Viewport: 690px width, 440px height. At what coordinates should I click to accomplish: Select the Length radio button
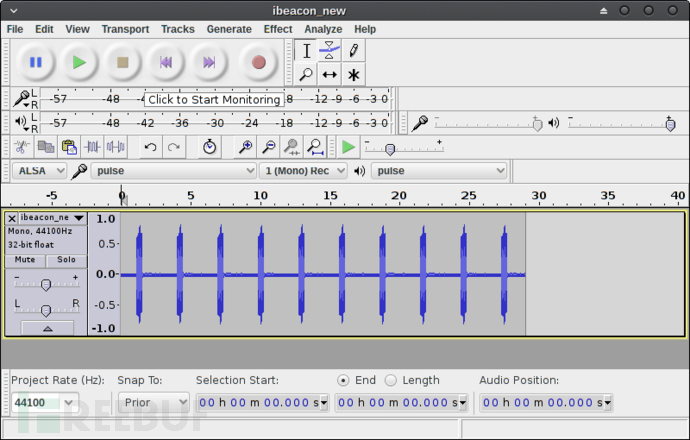[x=390, y=381]
